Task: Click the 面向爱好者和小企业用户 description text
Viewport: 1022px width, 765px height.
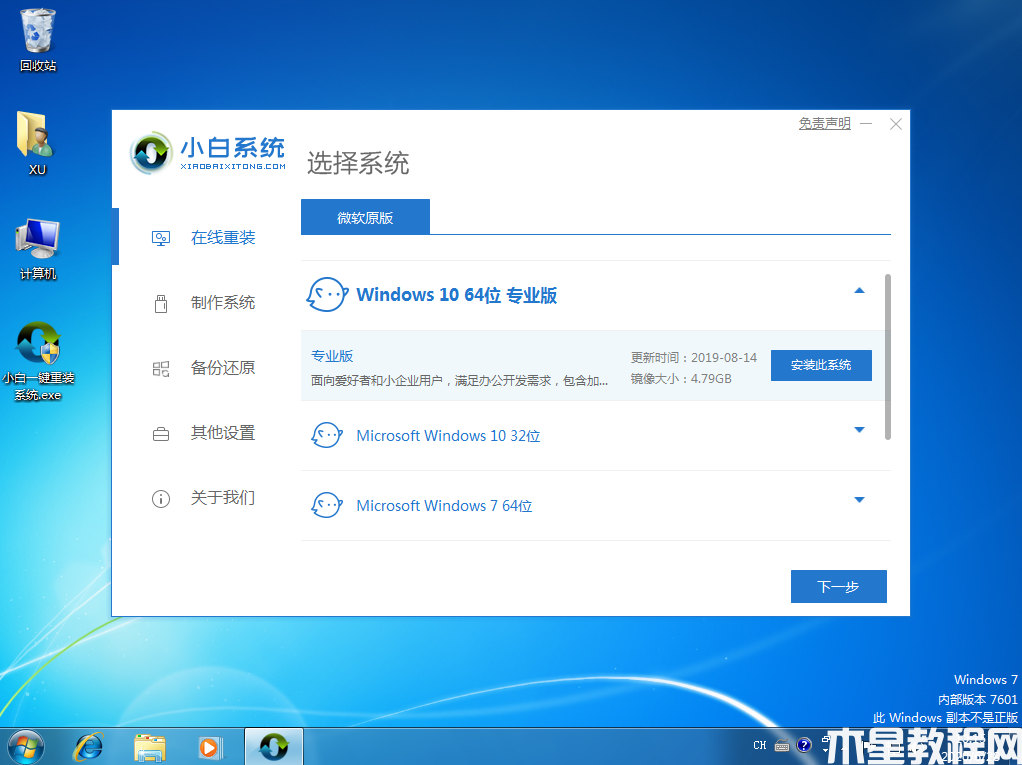Action: [x=460, y=380]
